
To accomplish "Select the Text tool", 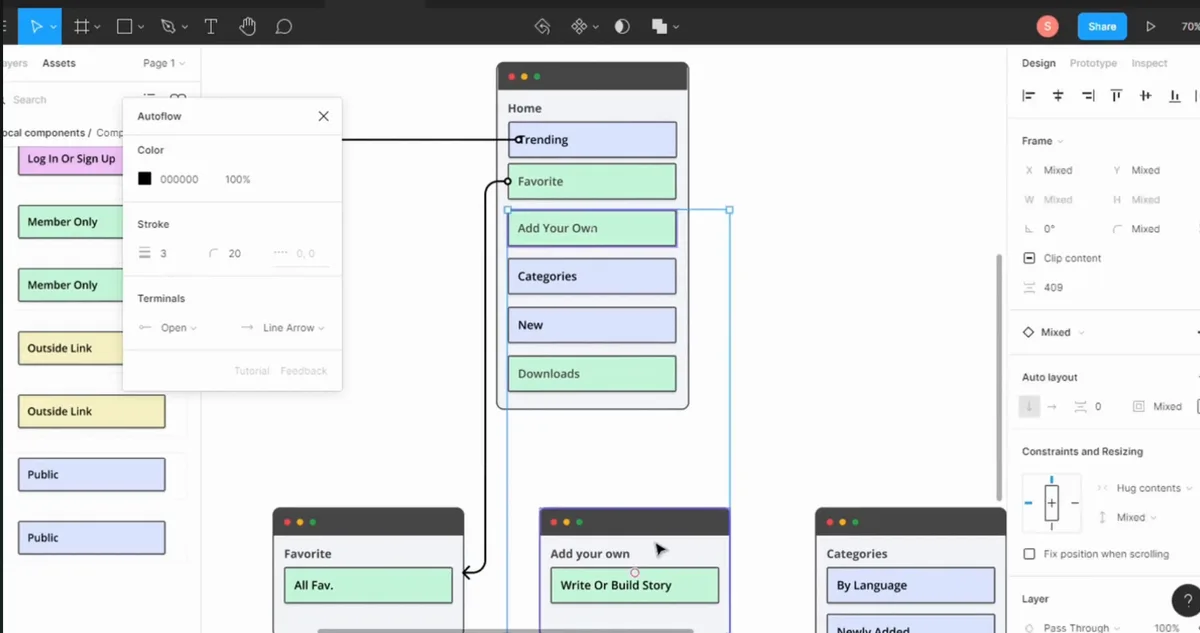I will (x=211, y=27).
